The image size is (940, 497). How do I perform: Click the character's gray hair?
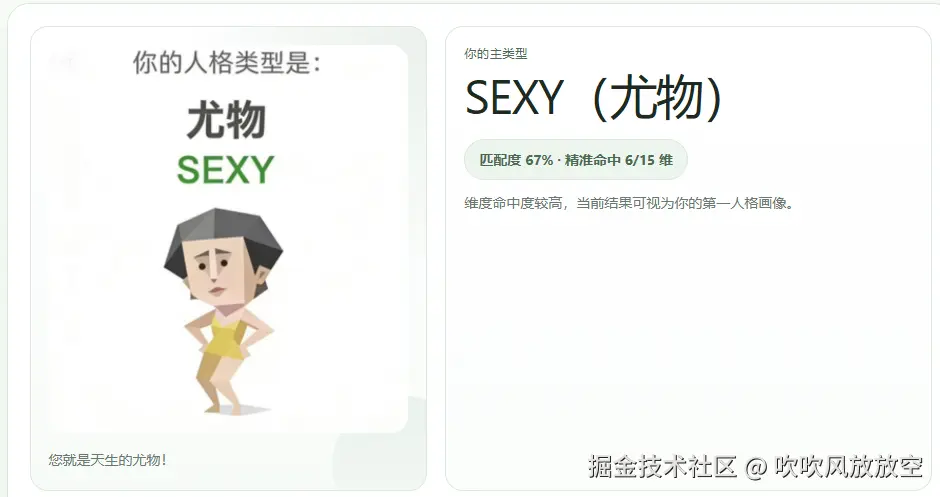(223, 237)
